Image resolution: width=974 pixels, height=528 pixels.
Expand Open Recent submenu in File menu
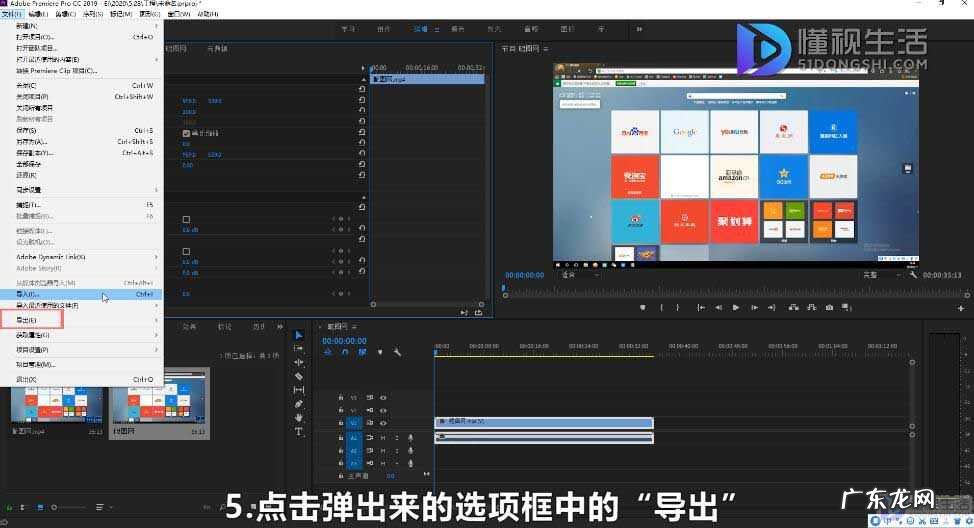156,60
